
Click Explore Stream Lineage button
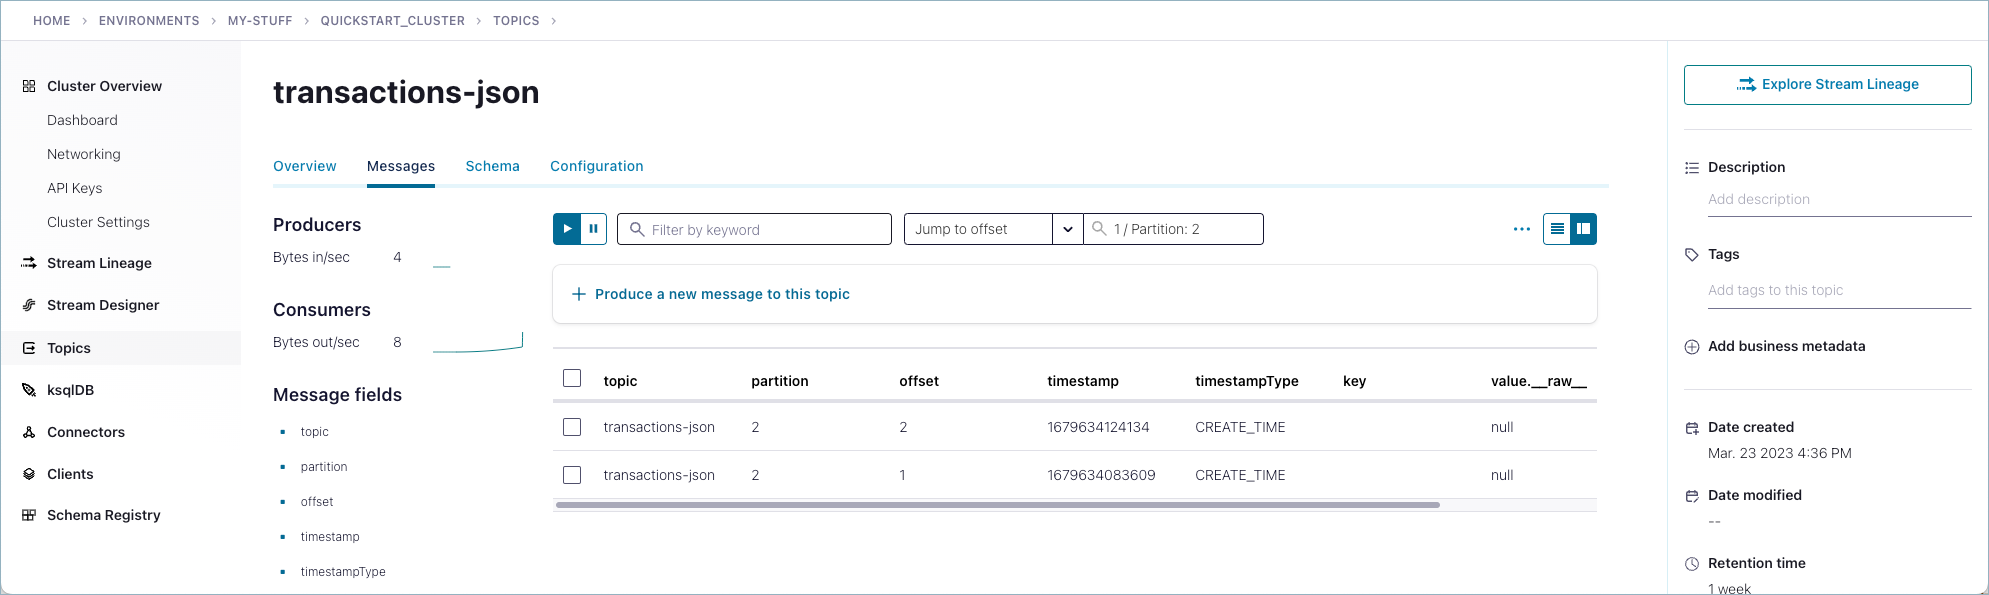(1827, 85)
